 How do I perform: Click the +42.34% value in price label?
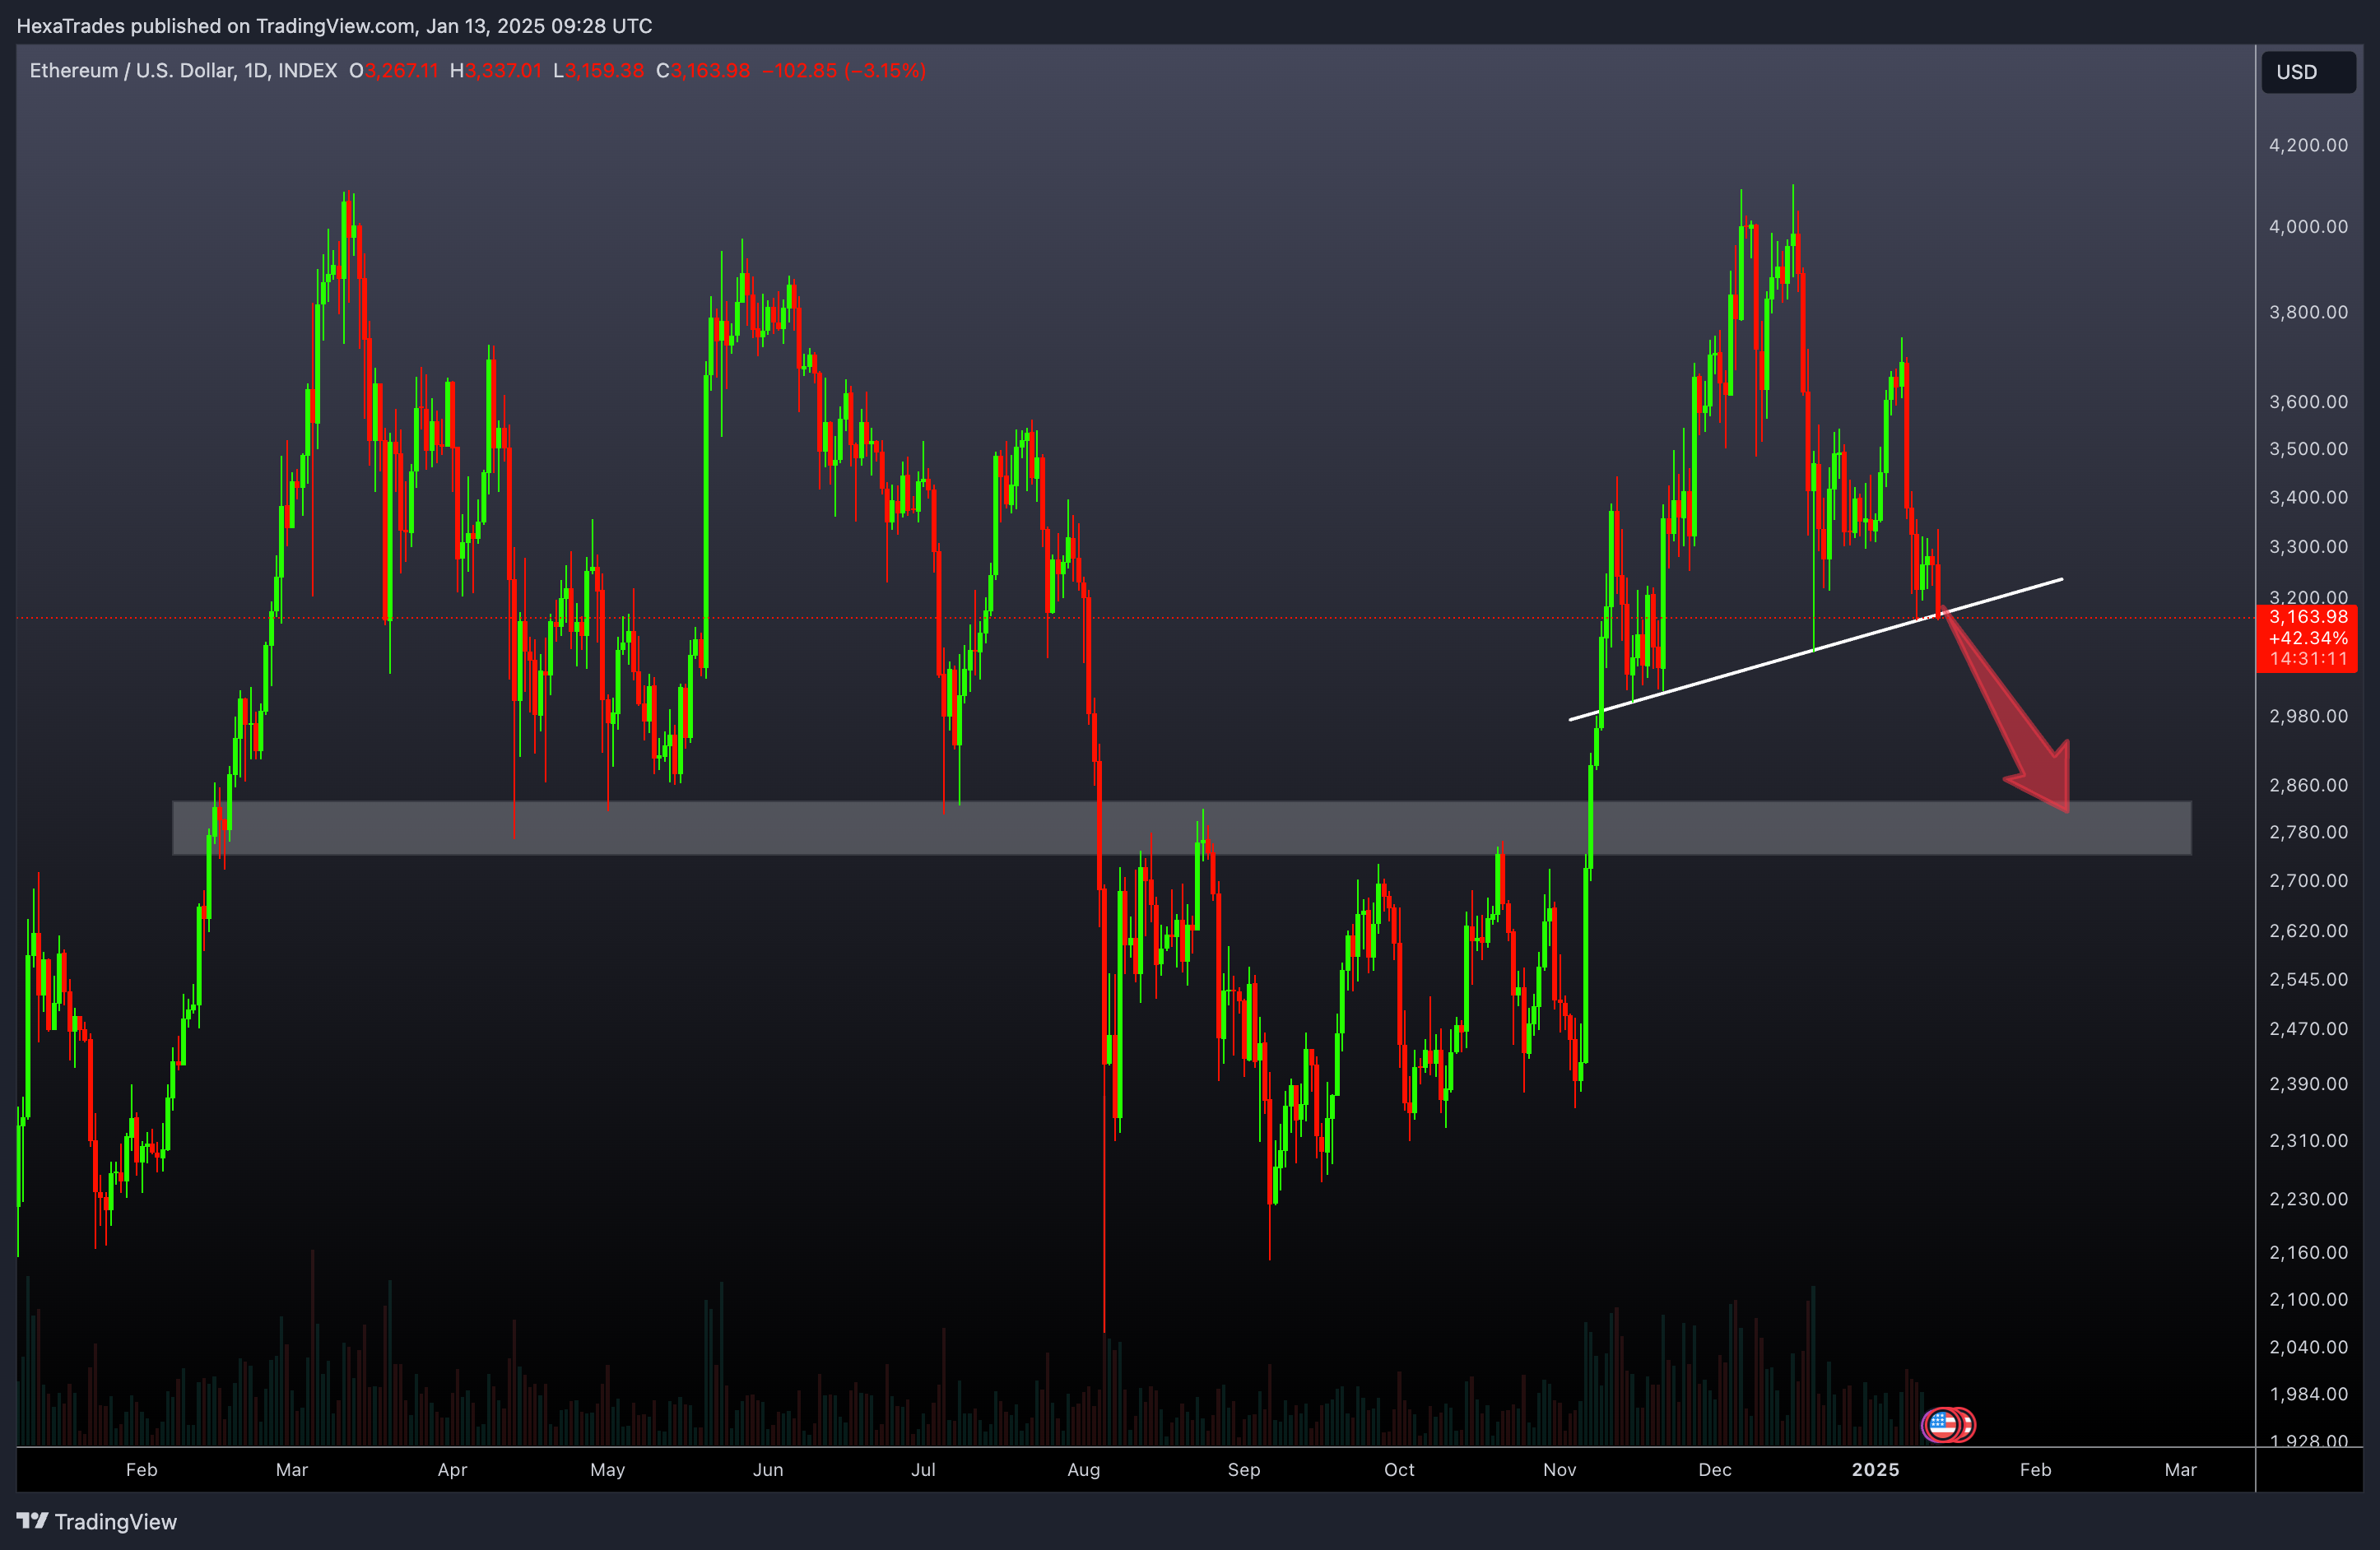2308,638
